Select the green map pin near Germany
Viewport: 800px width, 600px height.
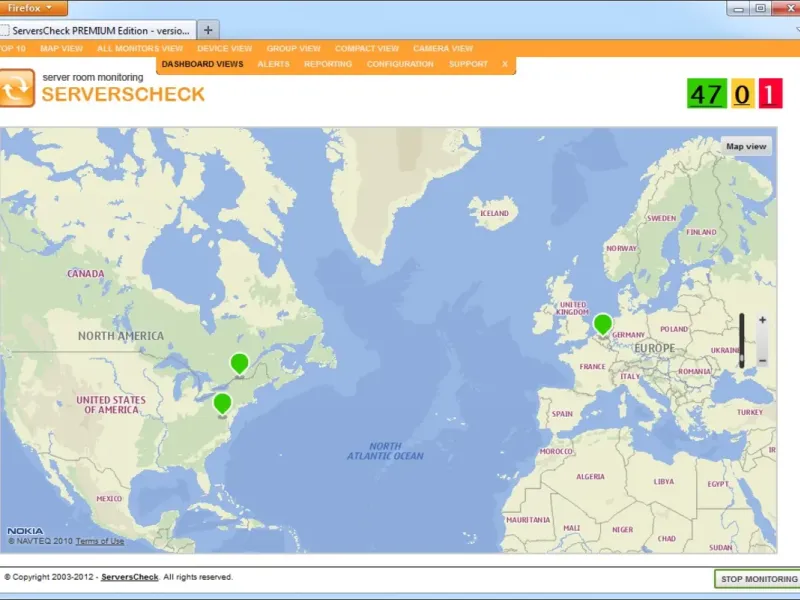(x=603, y=324)
